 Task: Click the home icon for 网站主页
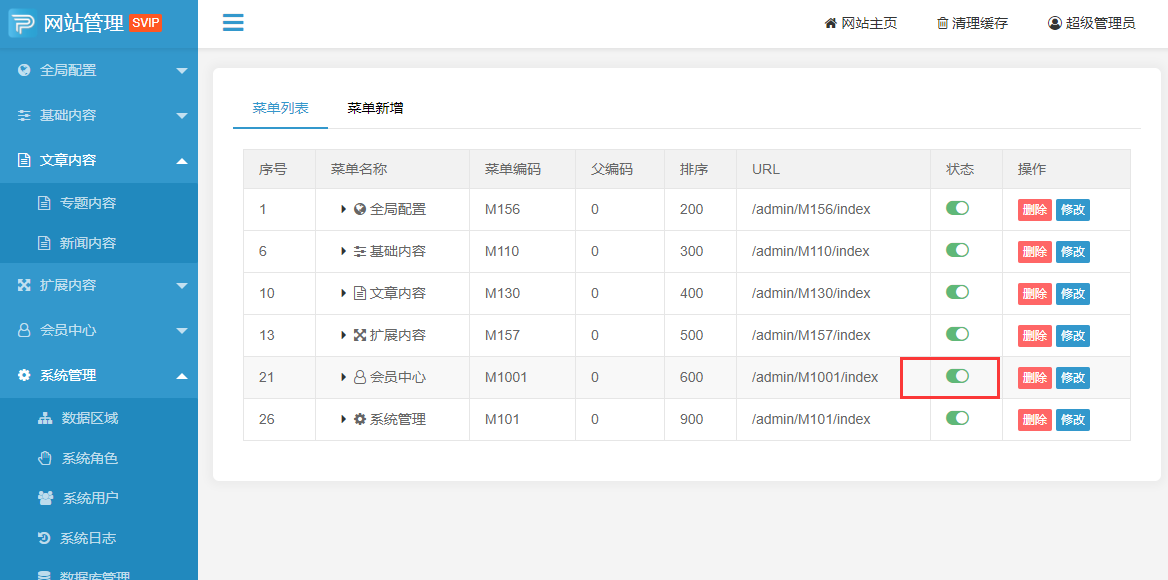[830, 23]
